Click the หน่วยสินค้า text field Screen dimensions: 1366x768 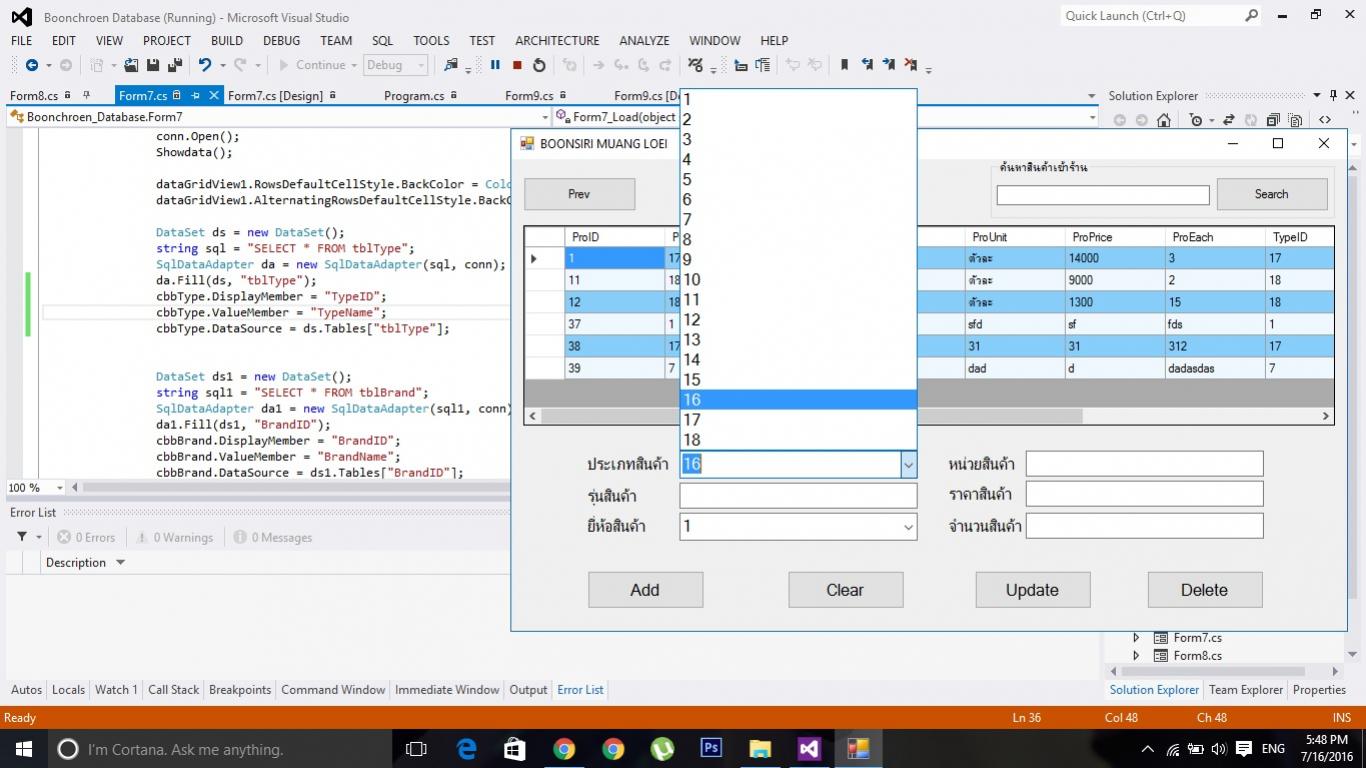1144,464
